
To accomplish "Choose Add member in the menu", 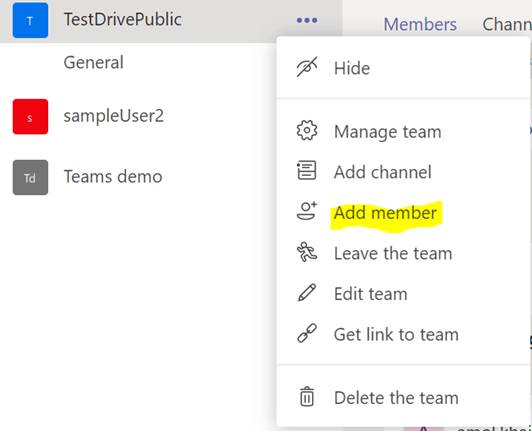I will point(385,213).
